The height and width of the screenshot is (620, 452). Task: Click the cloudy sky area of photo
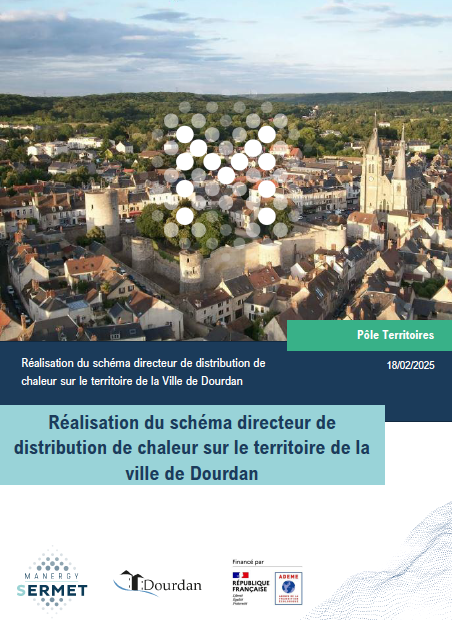click(226, 46)
